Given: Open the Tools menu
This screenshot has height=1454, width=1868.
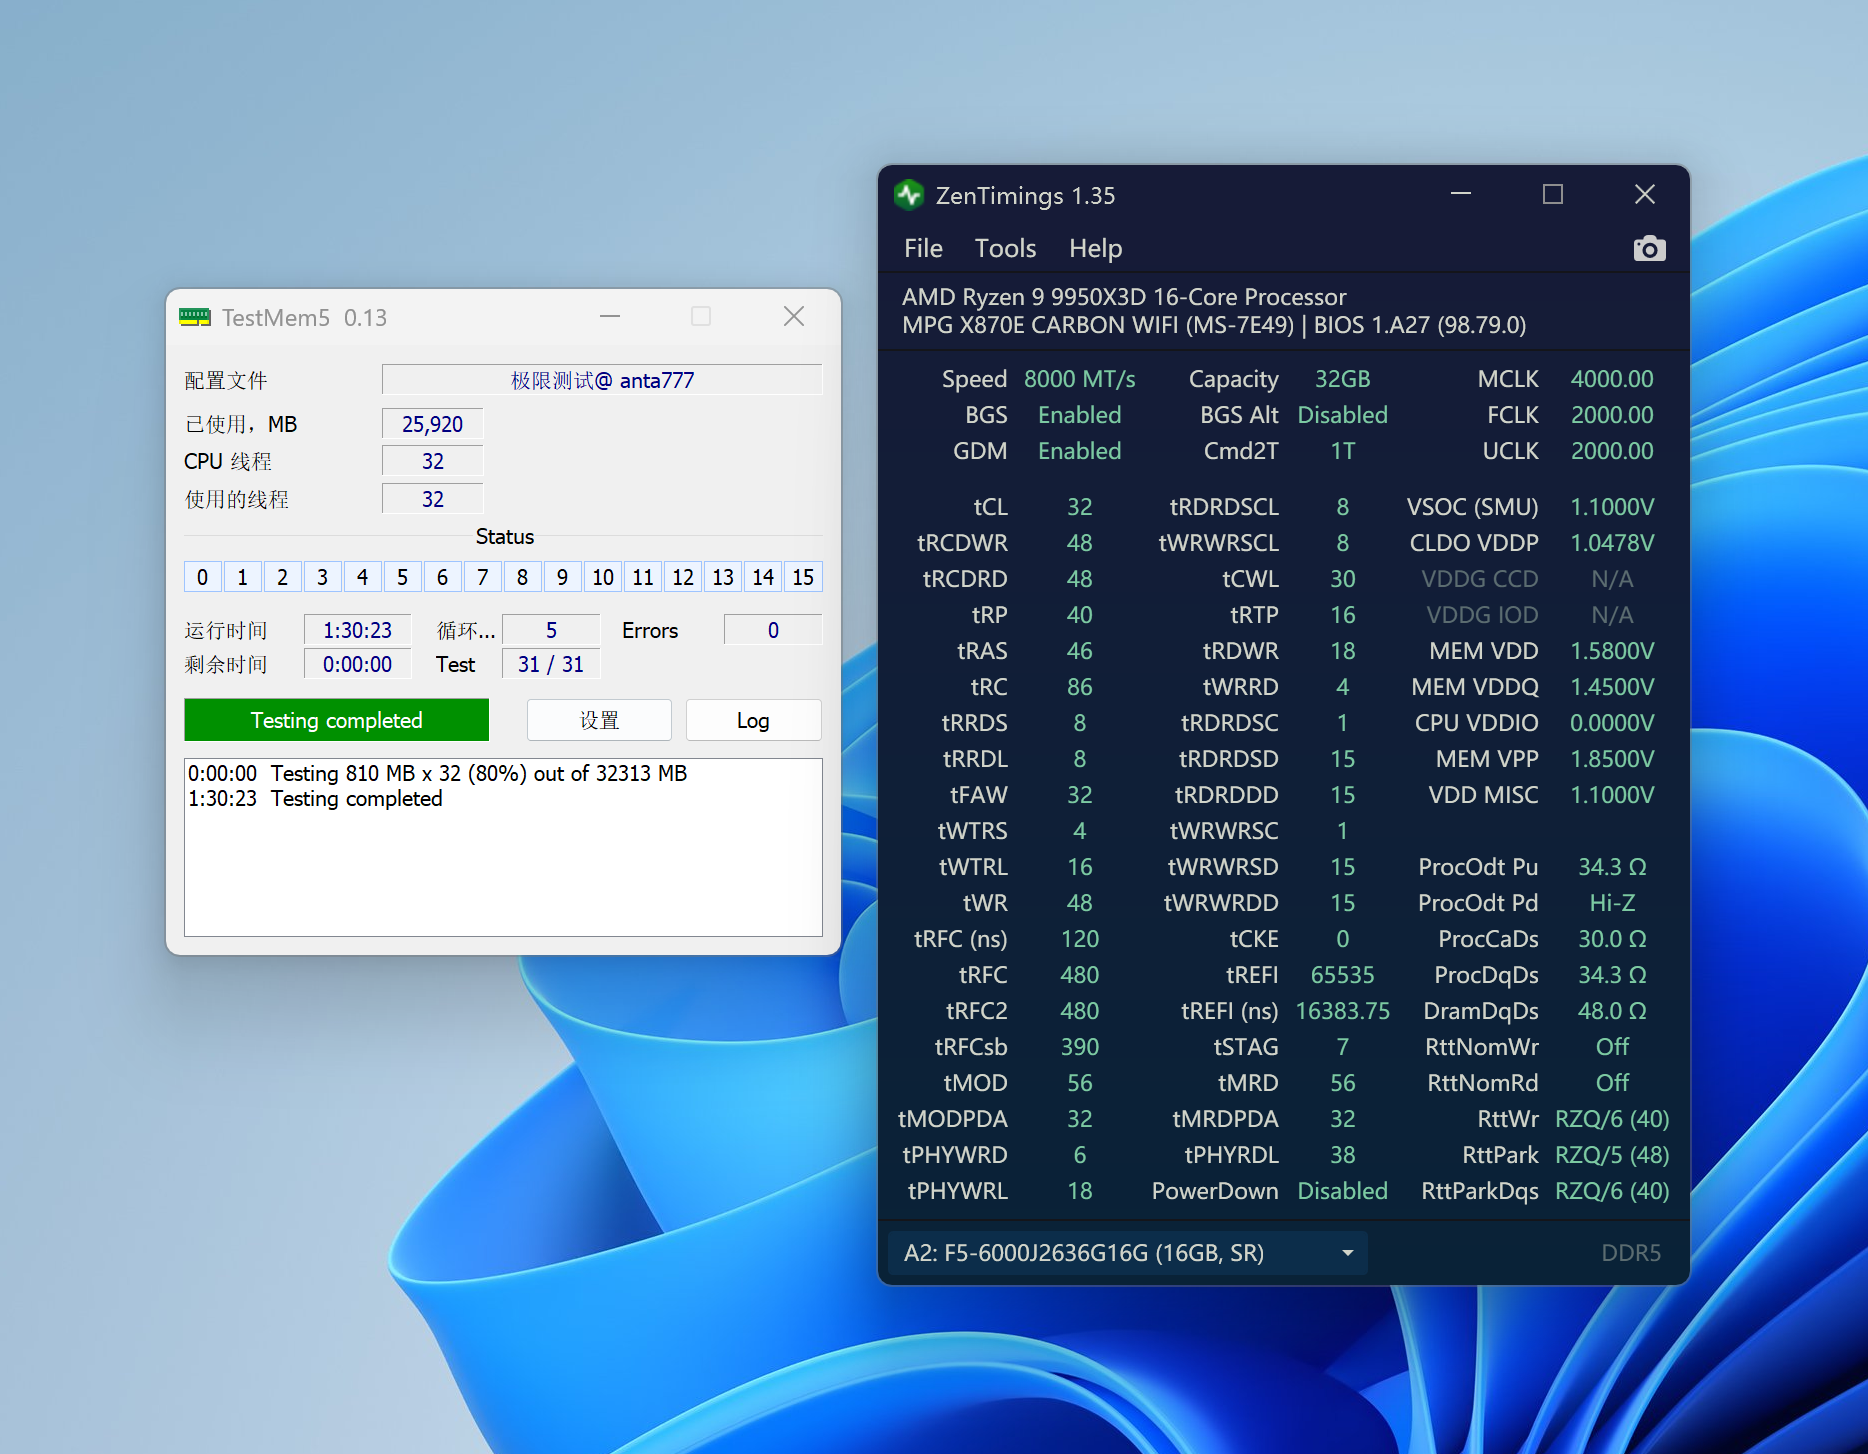Looking at the screenshot, I should point(1005,248).
